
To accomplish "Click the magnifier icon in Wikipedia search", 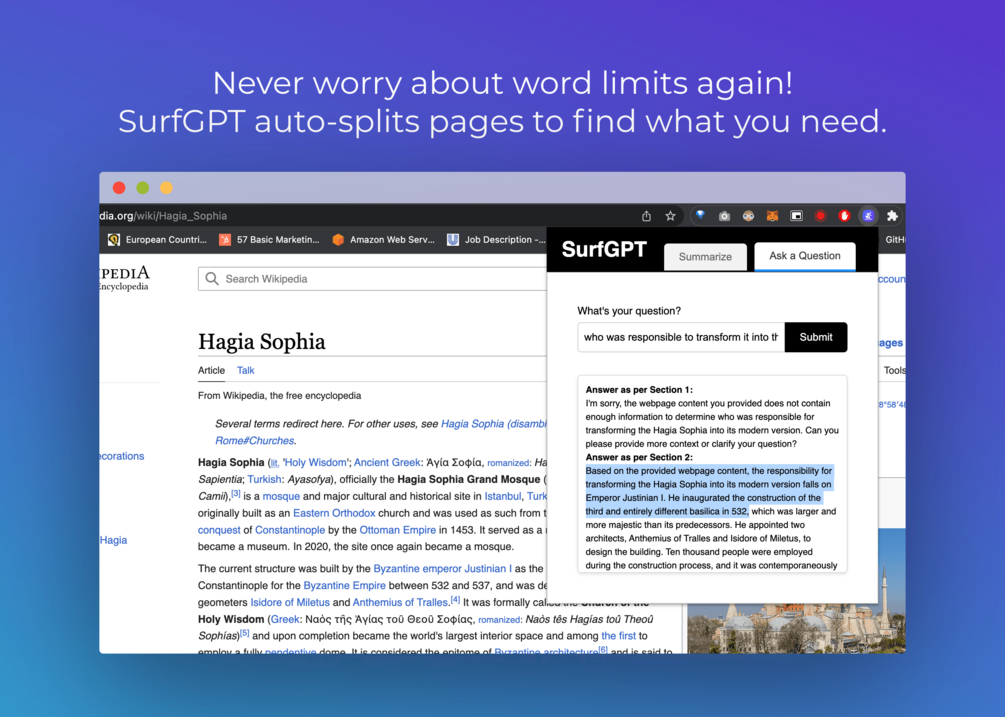I will [x=212, y=279].
